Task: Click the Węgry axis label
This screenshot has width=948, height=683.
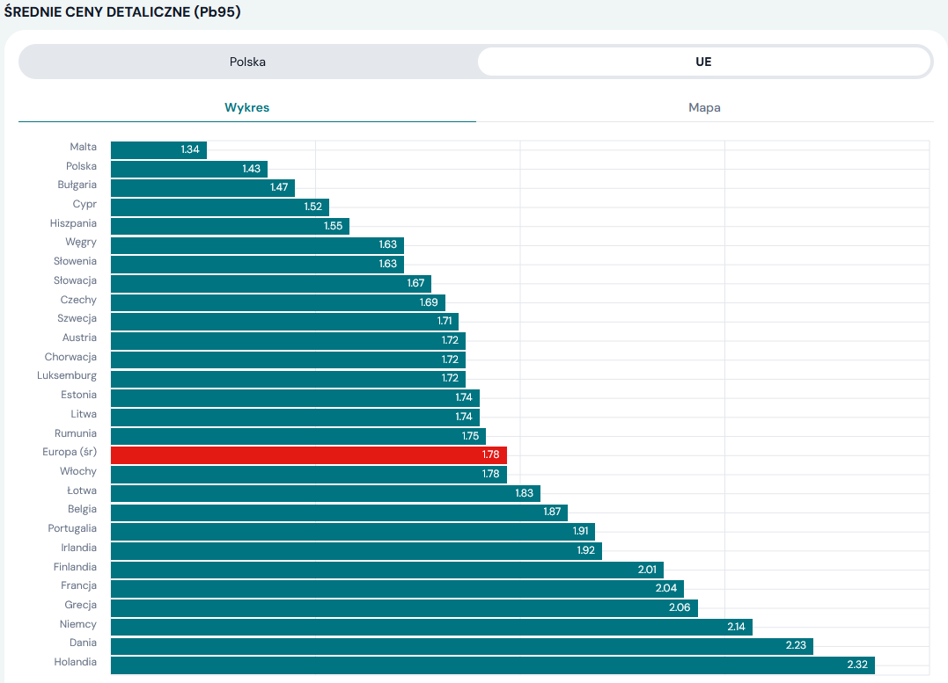Action: [x=81, y=242]
